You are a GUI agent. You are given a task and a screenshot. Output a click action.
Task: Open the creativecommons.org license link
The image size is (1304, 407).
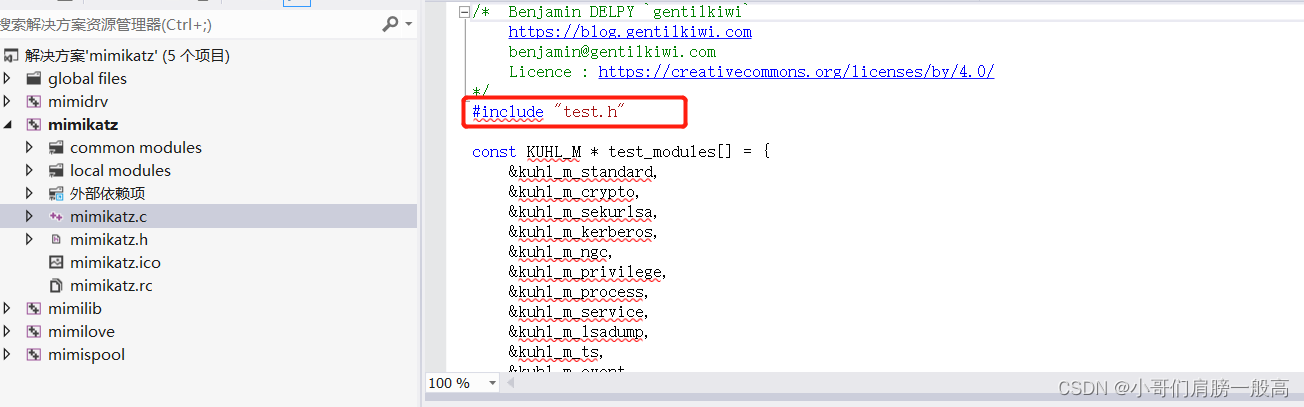(796, 72)
